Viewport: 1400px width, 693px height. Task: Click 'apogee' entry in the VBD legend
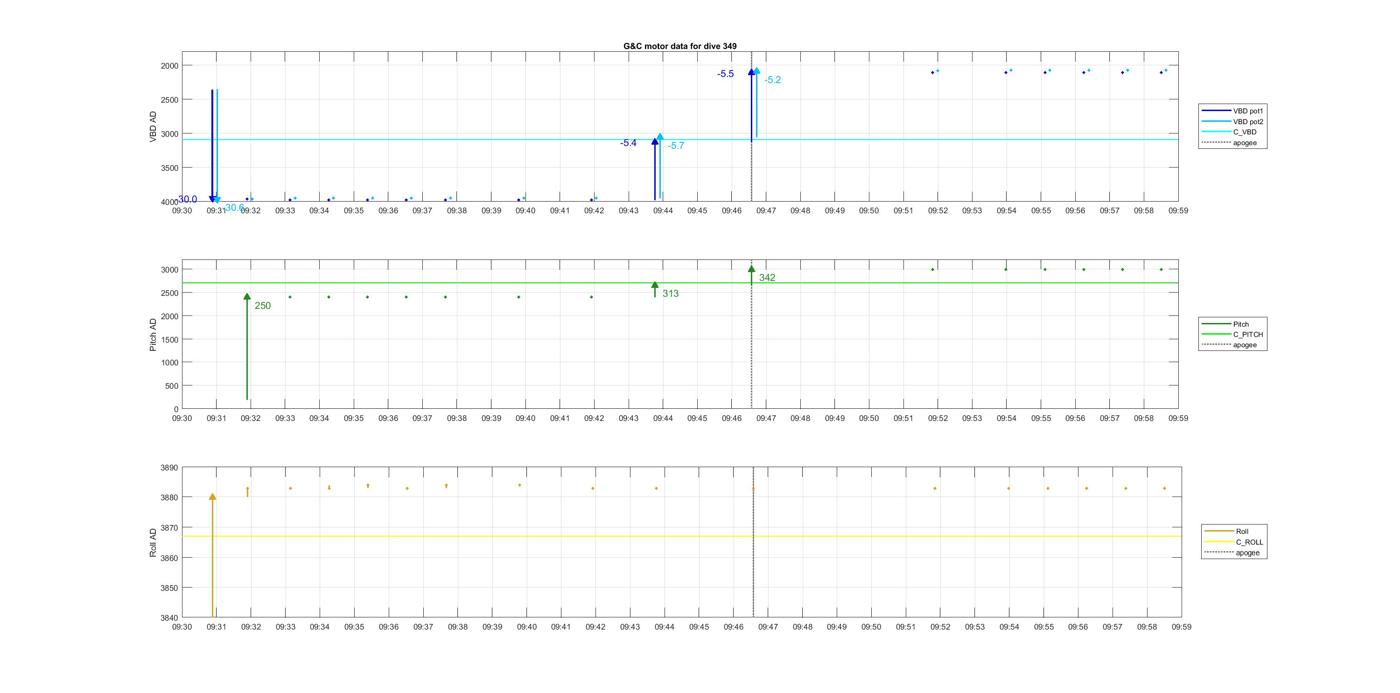1230,142
